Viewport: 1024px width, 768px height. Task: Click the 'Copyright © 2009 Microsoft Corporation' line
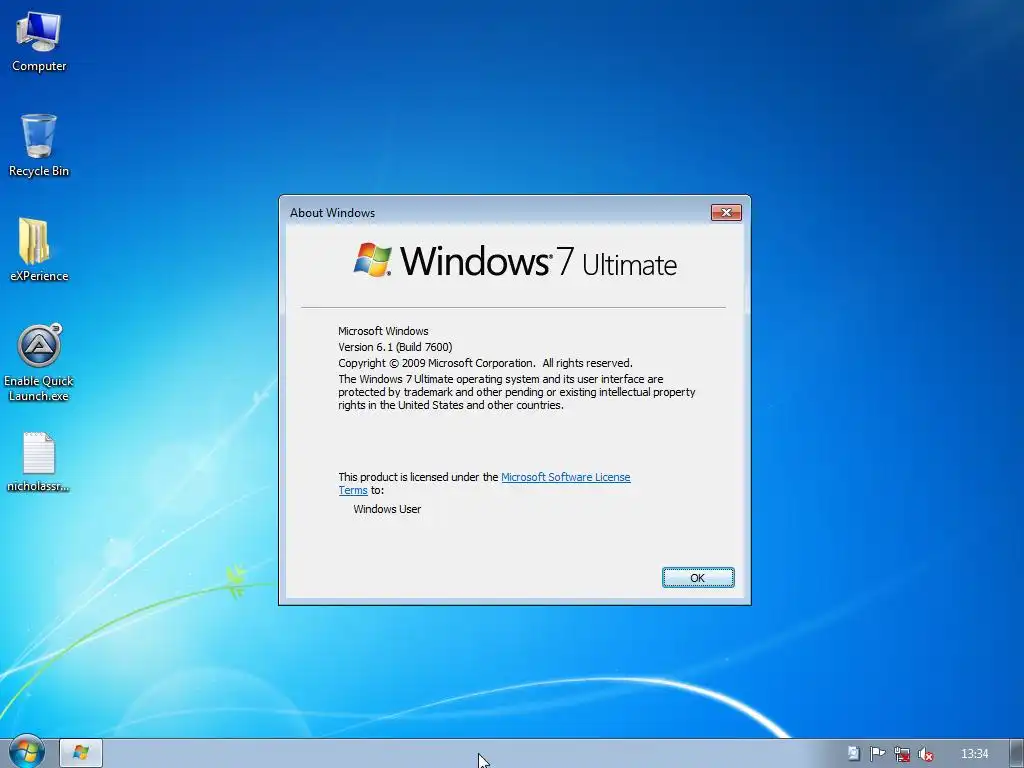(485, 363)
